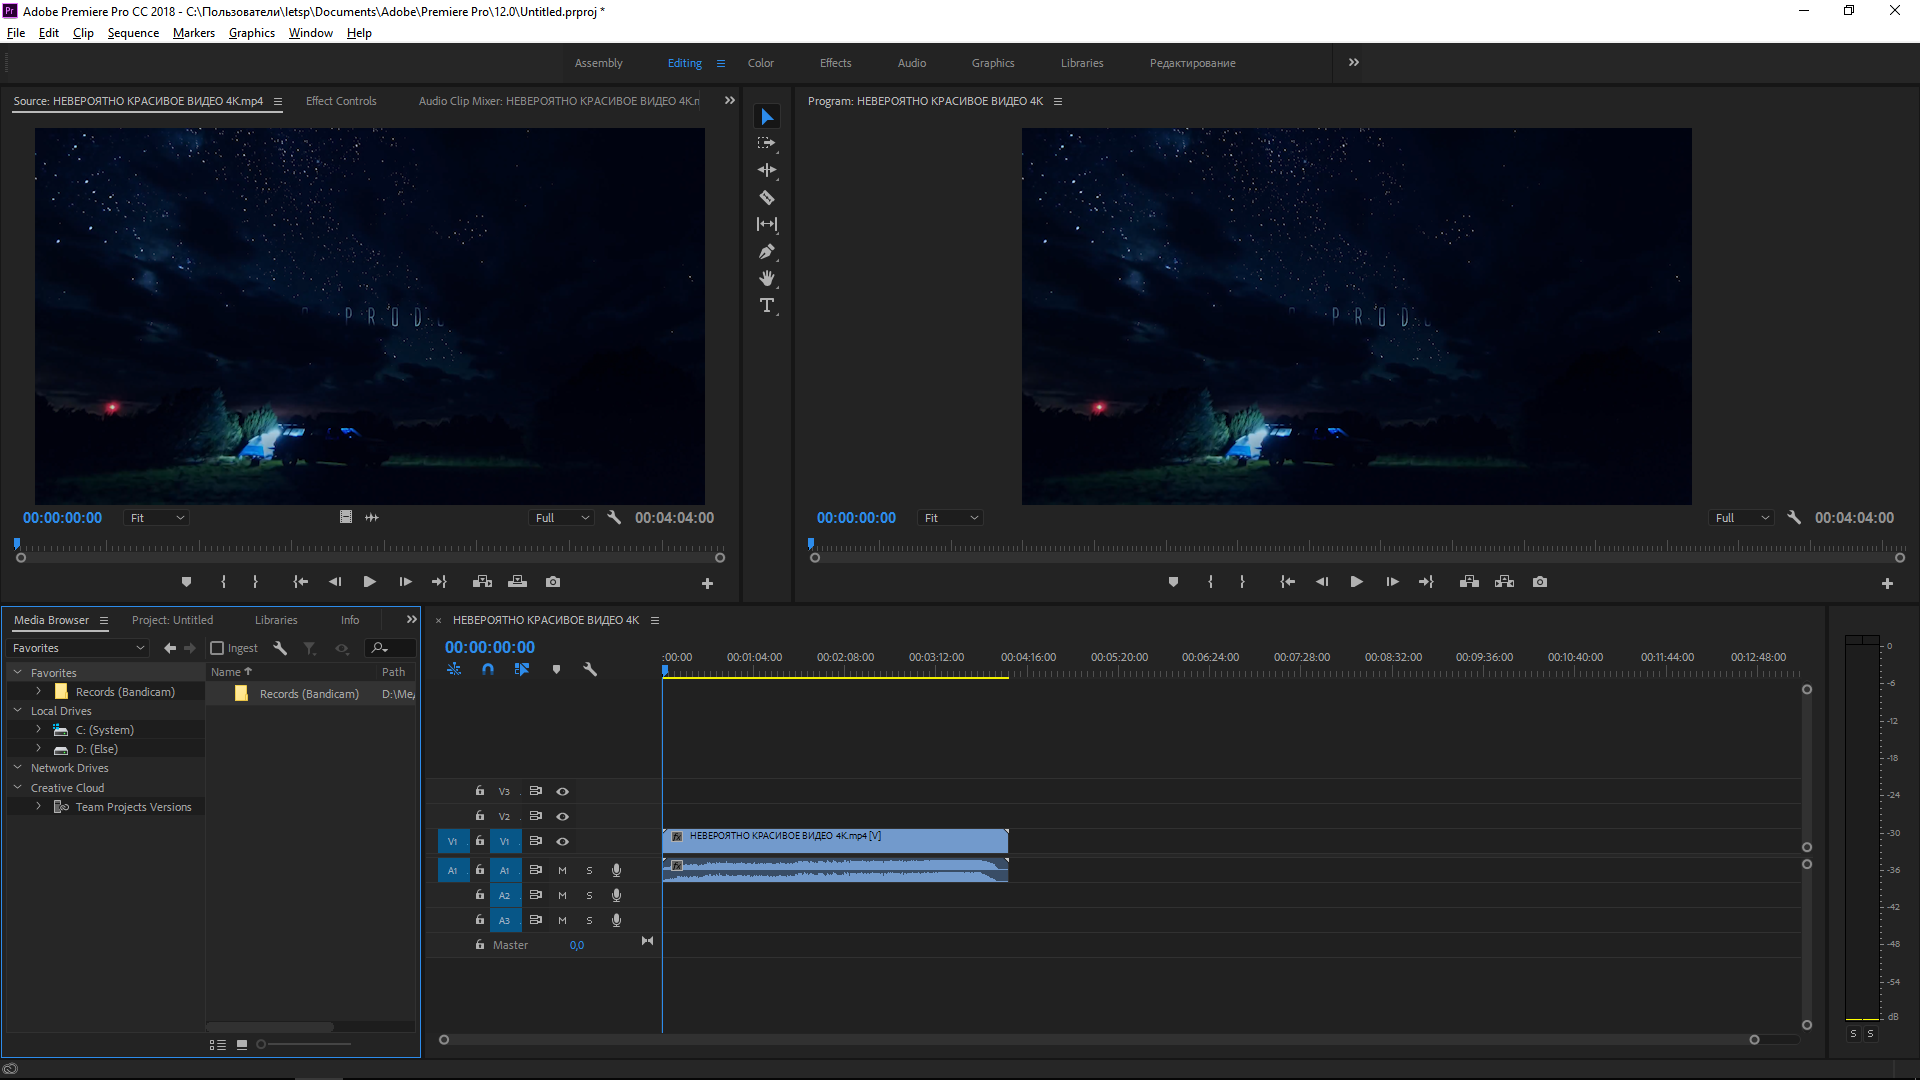The height and width of the screenshot is (1080, 1920).
Task: Click the Fit dropdown in Program monitor
Action: (x=947, y=517)
